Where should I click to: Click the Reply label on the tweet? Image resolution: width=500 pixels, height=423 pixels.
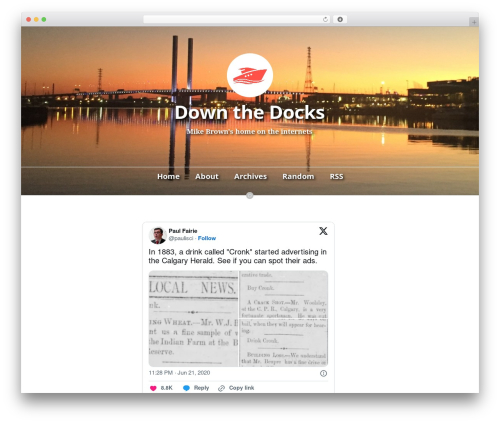pos(201,388)
